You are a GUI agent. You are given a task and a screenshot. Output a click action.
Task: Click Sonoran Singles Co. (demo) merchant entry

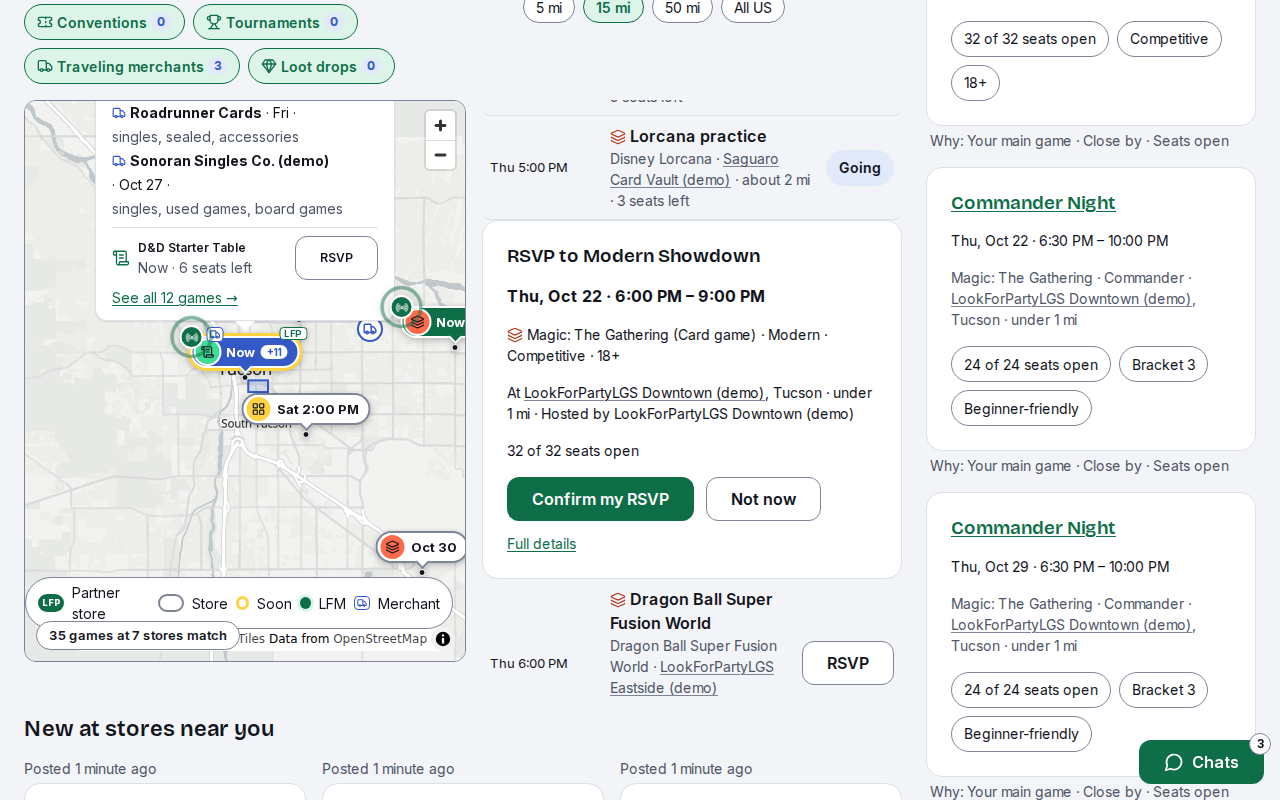click(229, 161)
